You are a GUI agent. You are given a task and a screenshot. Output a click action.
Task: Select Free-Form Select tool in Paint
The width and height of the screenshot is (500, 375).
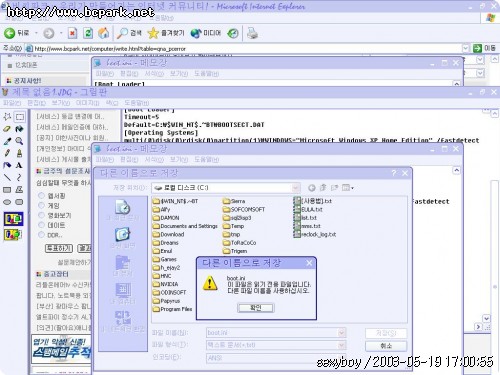tap(7, 117)
